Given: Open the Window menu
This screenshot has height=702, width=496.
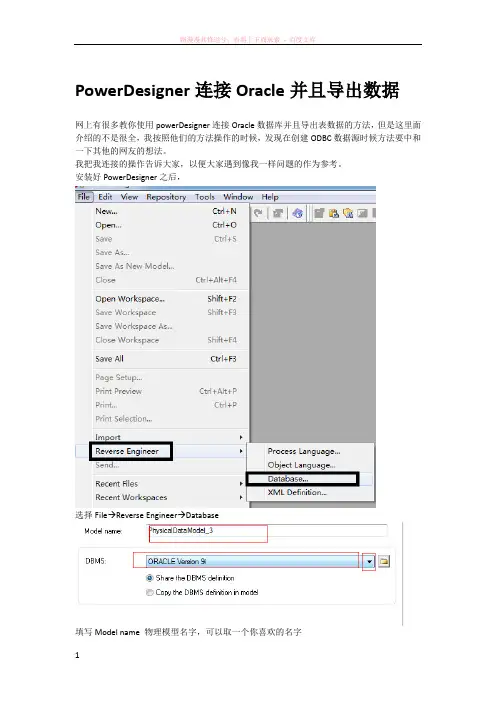Looking at the screenshot, I should pos(238,197).
